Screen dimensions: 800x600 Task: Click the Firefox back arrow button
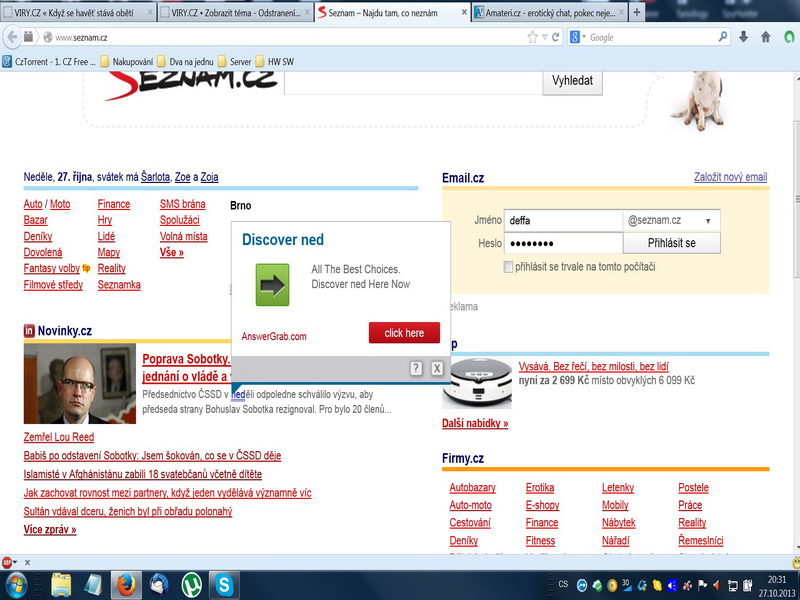(13, 37)
